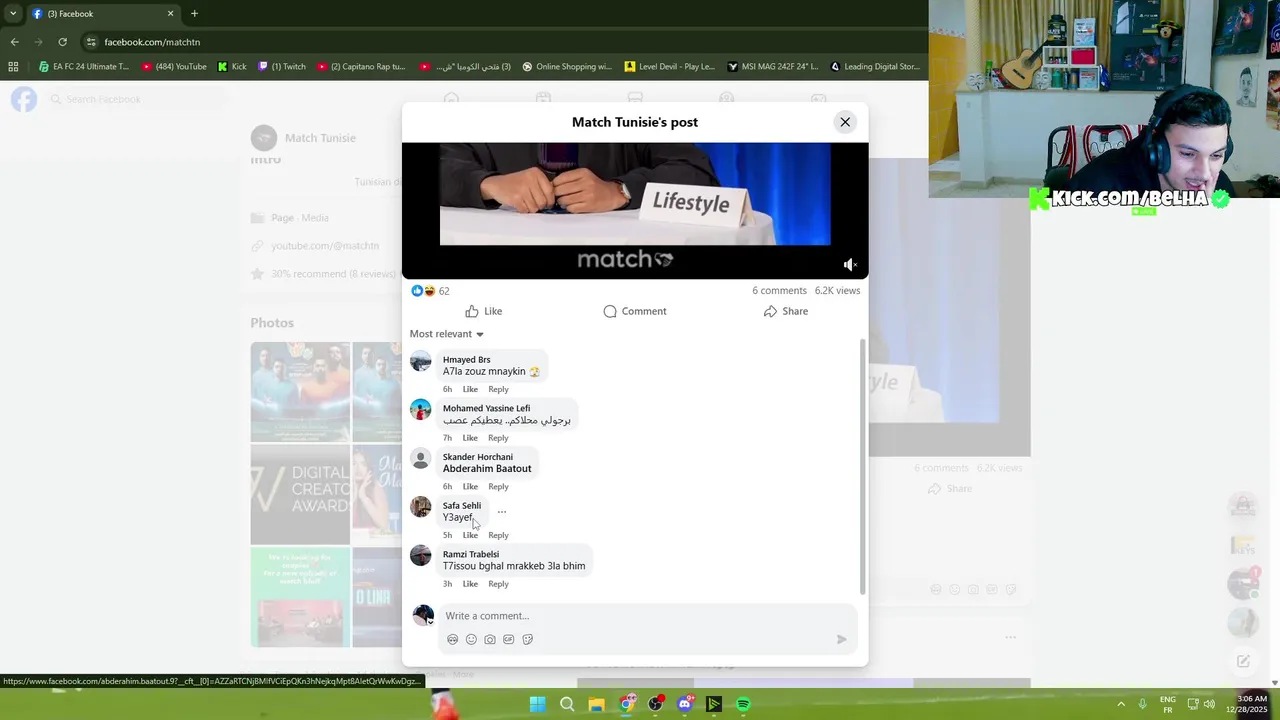The height and width of the screenshot is (720, 1280).
Task: Open a new browser tab
Action: point(194,14)
